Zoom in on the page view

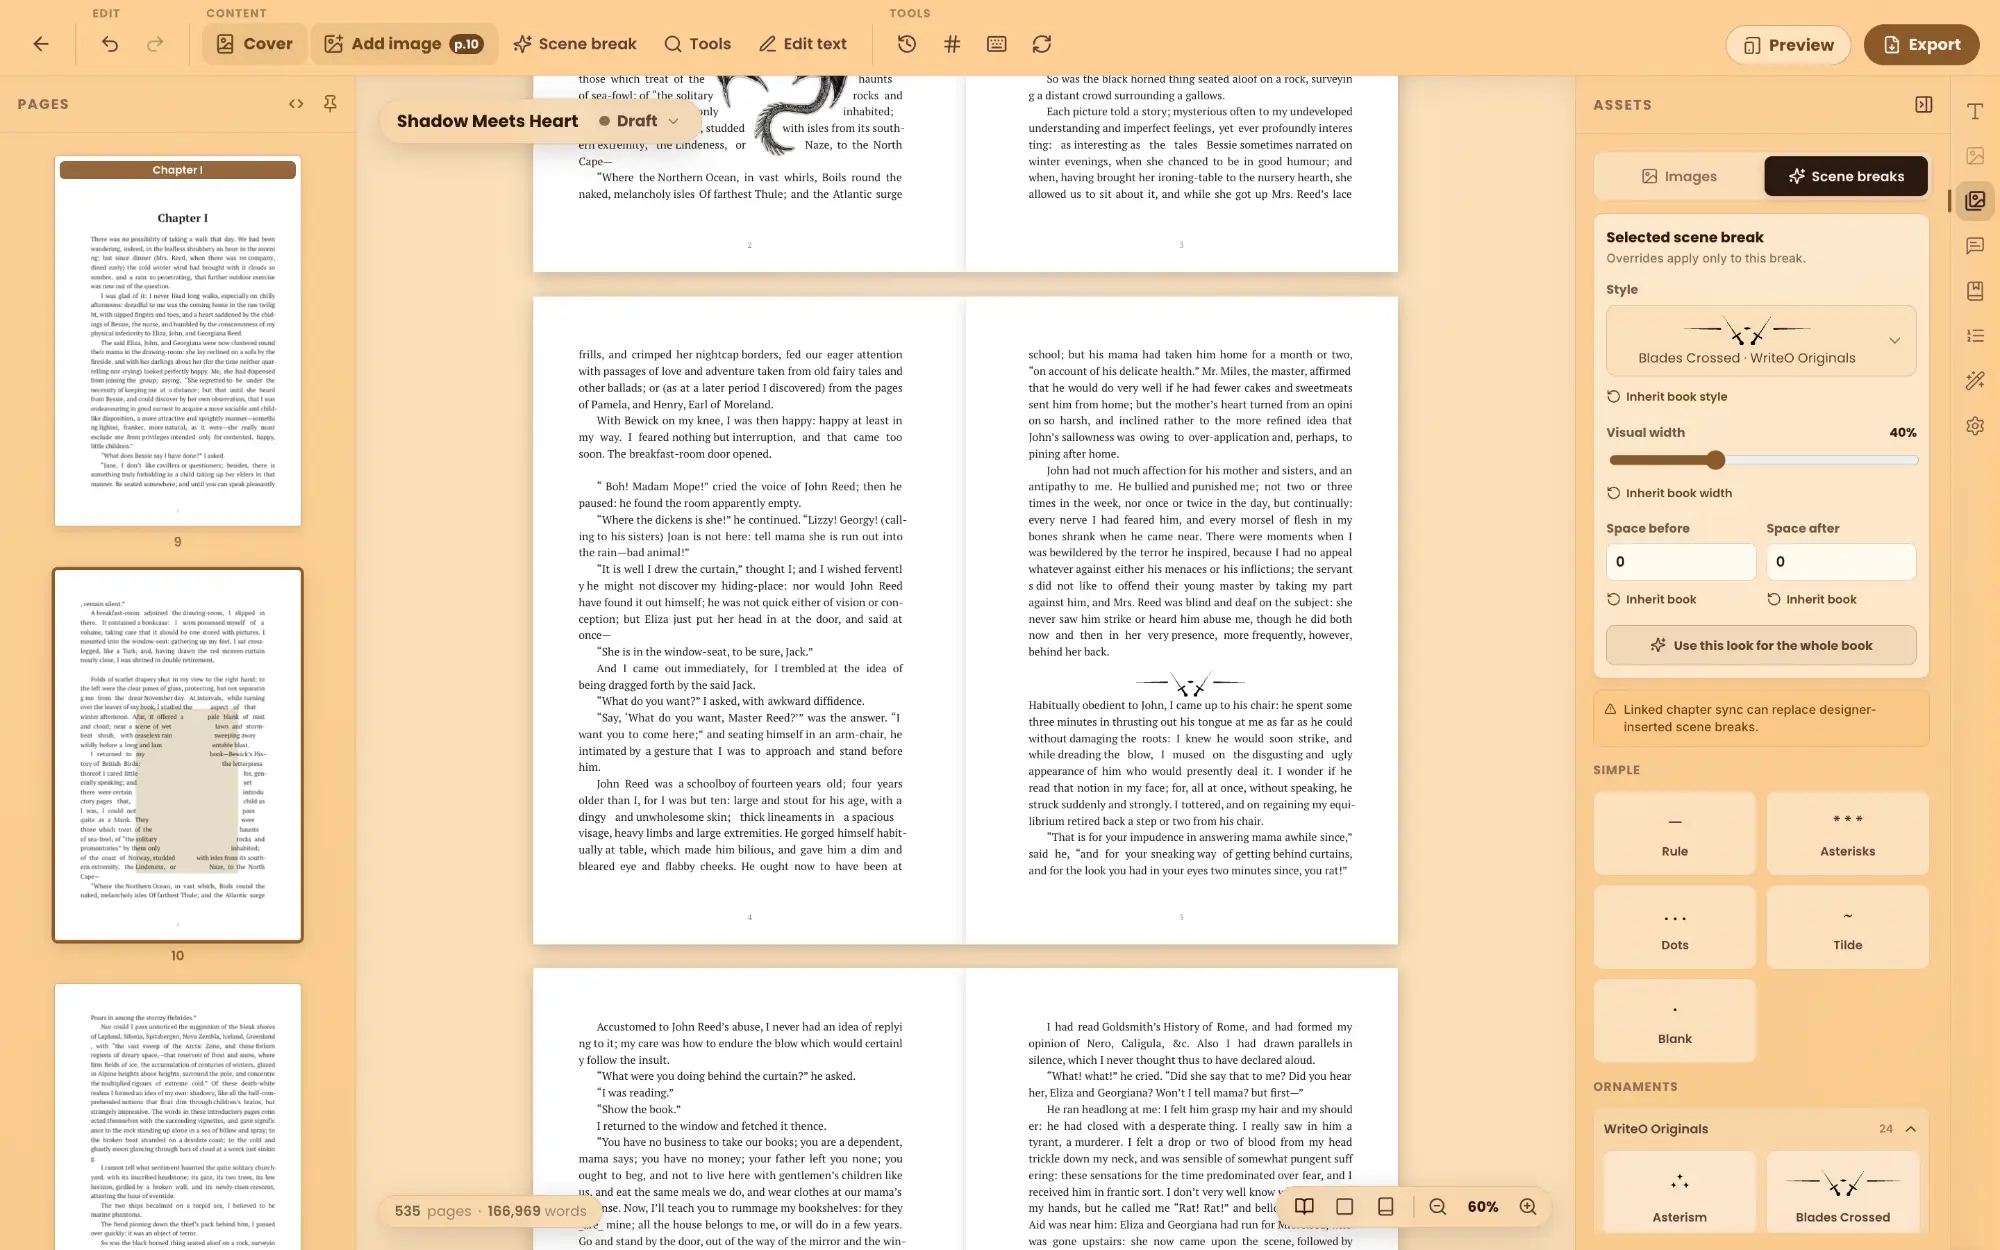(x=1528, y=1207)
